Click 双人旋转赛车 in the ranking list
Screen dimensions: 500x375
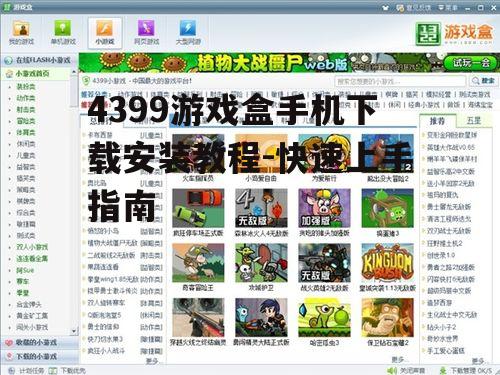106,303
